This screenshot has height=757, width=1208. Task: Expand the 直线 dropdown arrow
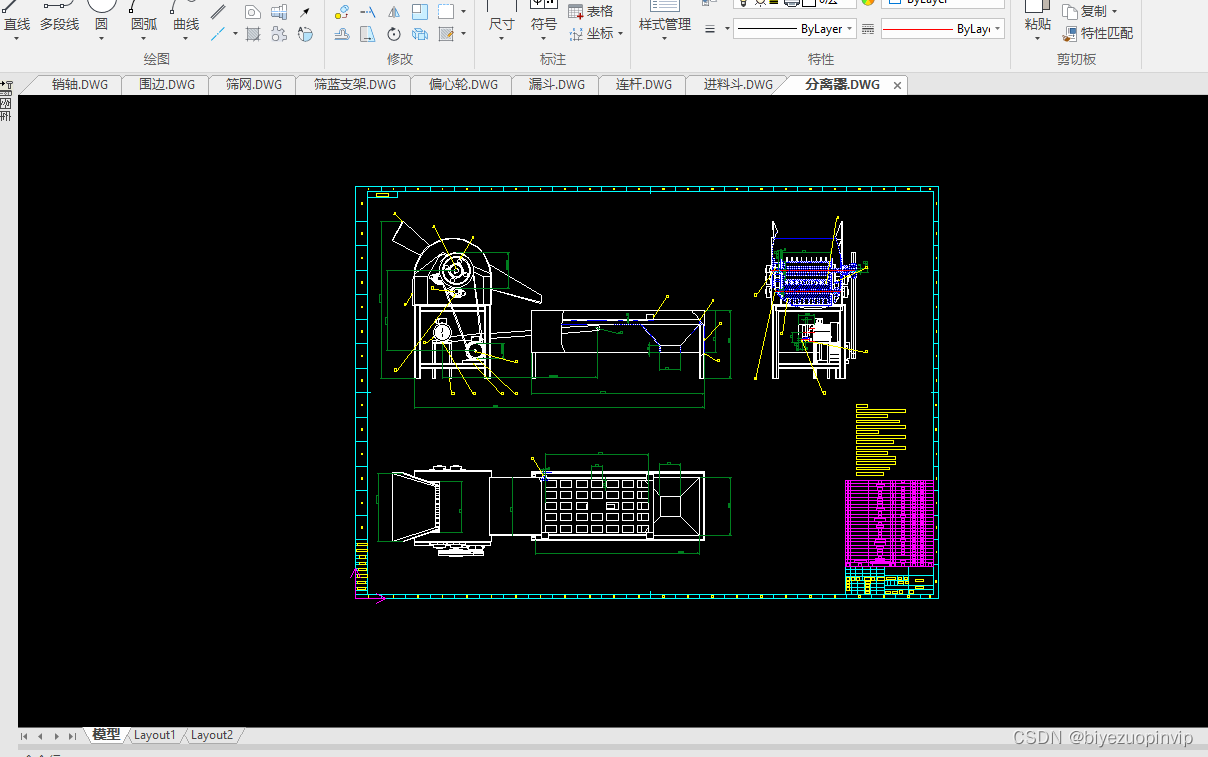pyautogui.click(x=17, y=39)
